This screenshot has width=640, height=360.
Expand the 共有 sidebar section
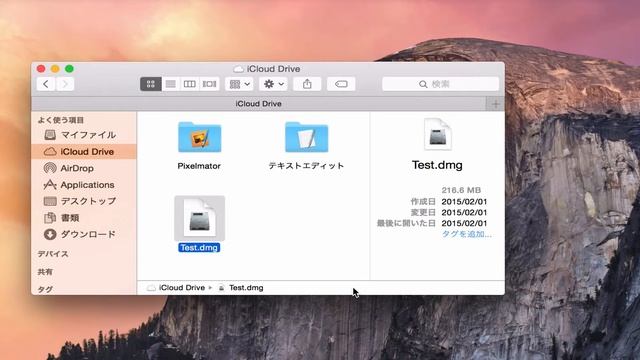click(x=45, y=272)
